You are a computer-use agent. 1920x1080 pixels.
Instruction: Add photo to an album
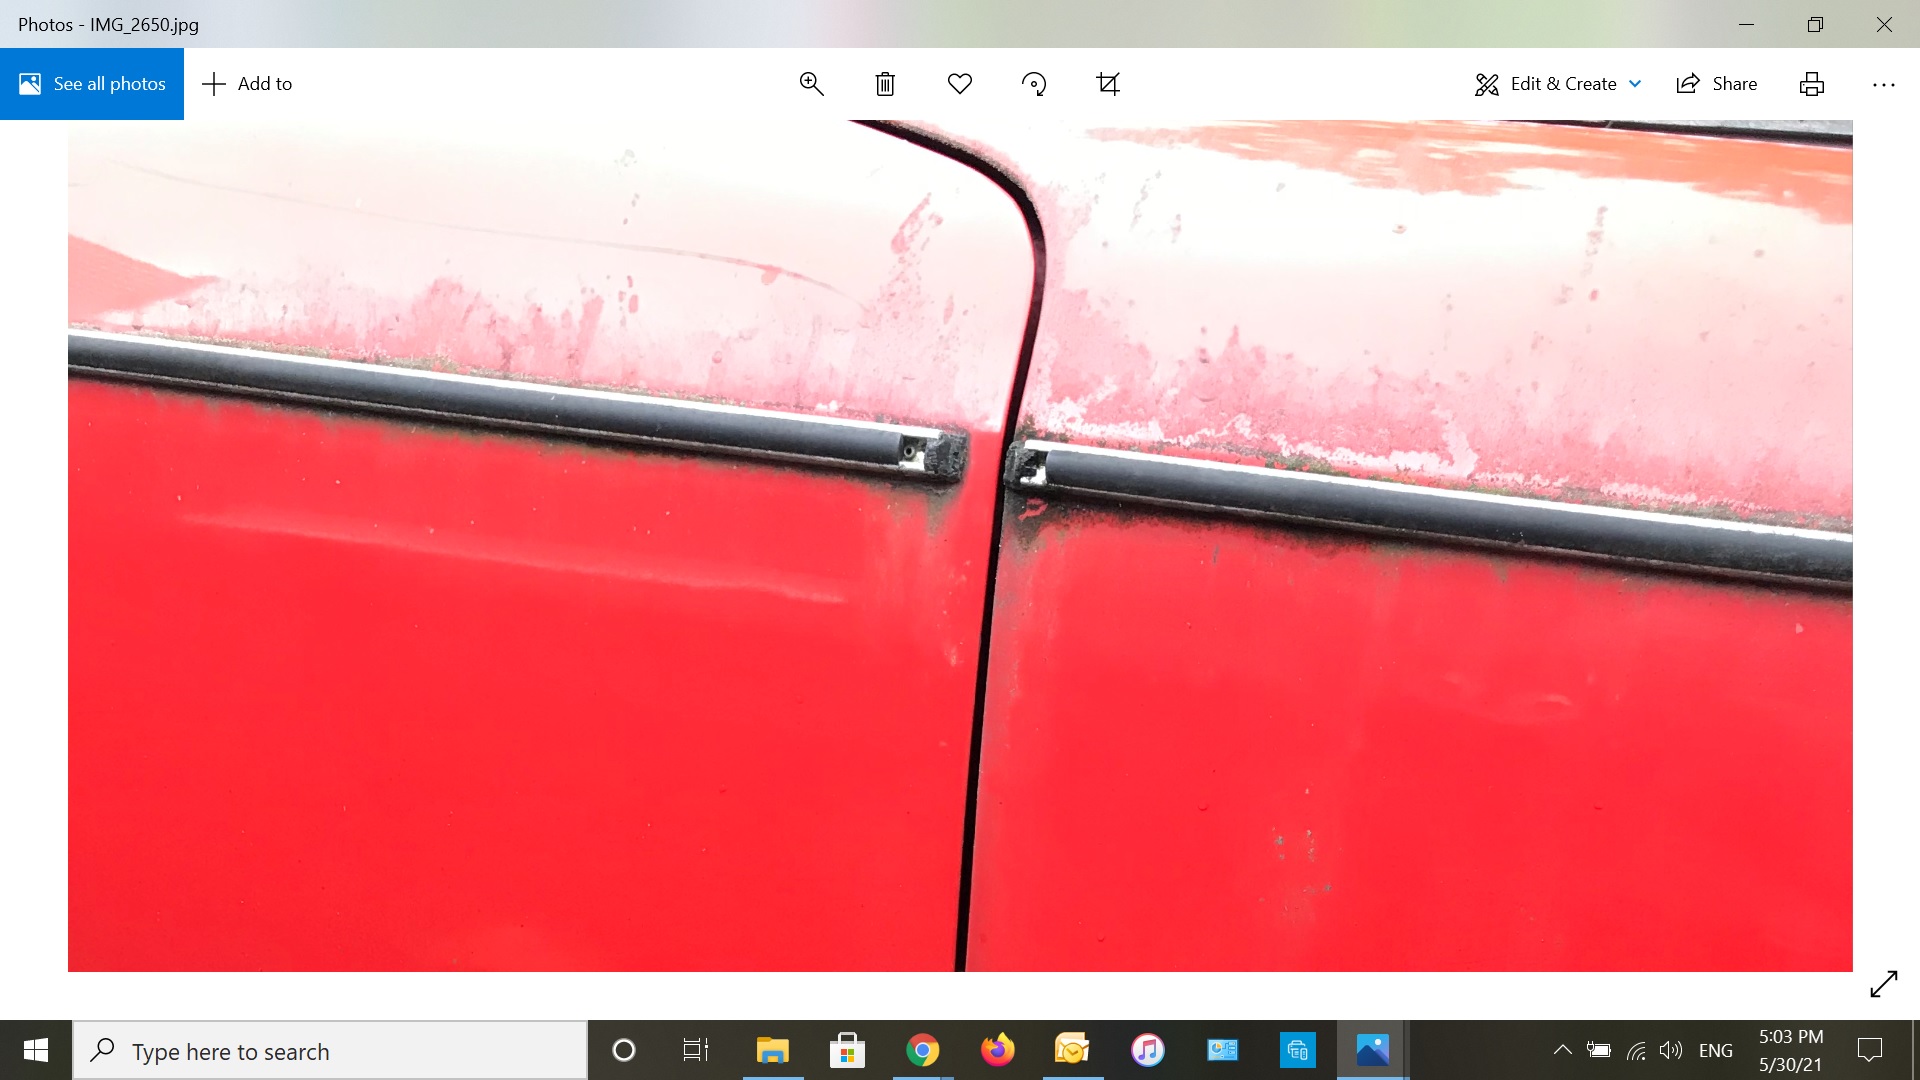[247, 84]
